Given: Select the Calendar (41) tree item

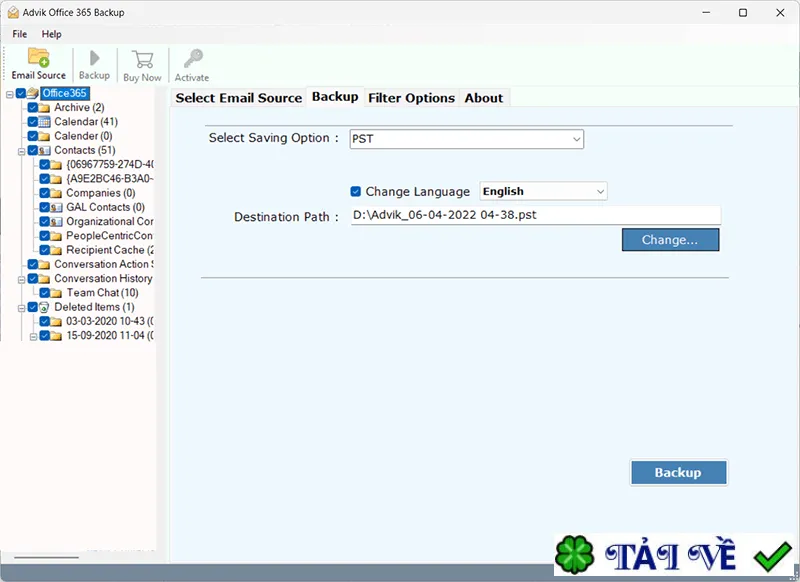Looking at the screenshot, I should pyautogui.click(x=86, y=122).
